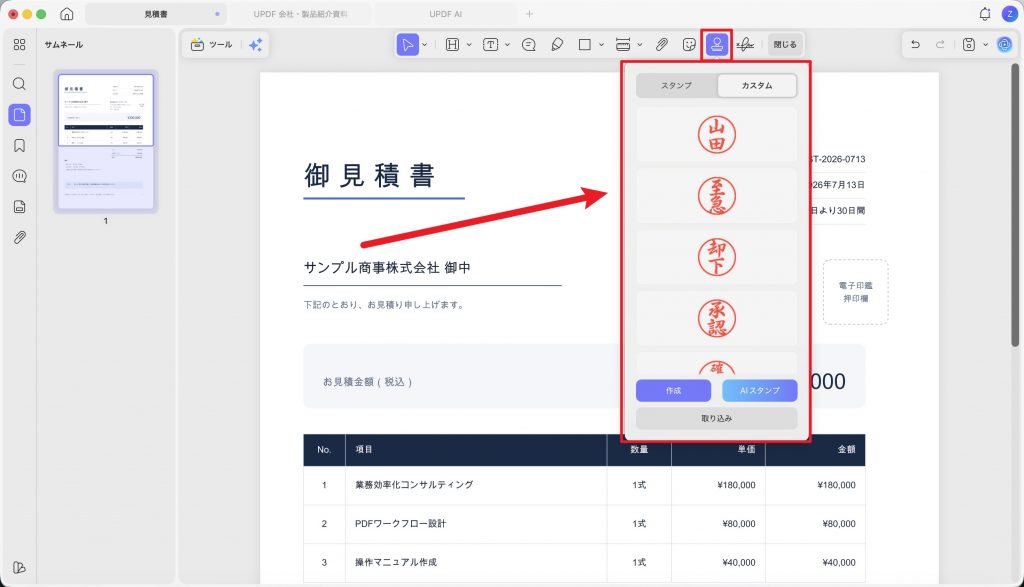Screen dimensions: 1024x587
Task: Select the 山田 custom stamp
Action: (x=716, y=135)
